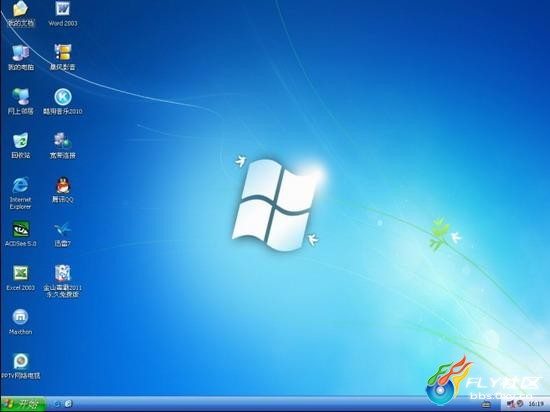Select the Kugou Music 2010 icon
Viewport: 550px width, 412px height.
click(x=63, y=102)
